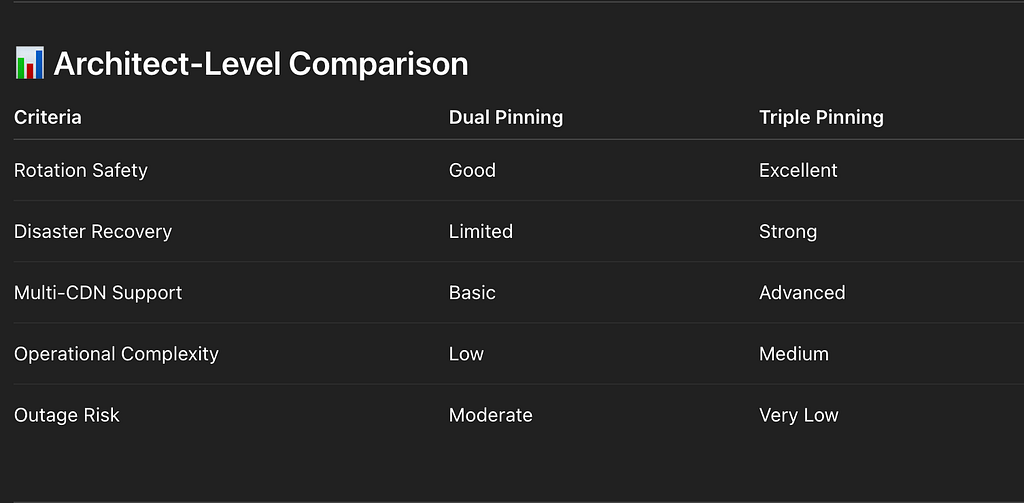
Task: Click the Criteria column header
Action: pos(48,118)
